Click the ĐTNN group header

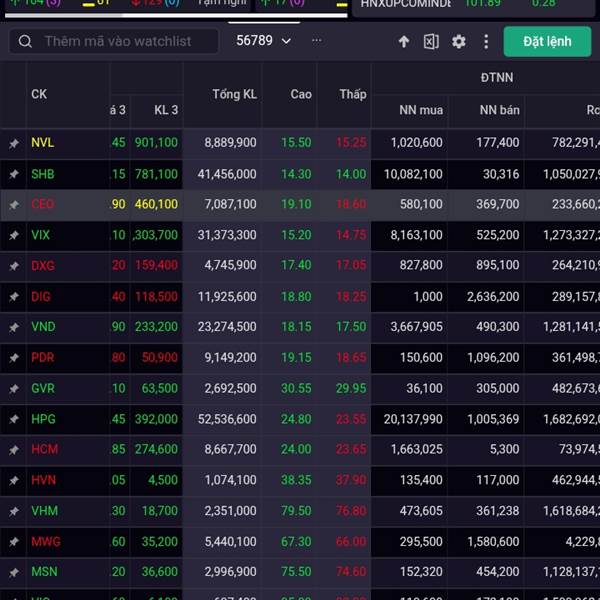(x=497, y=77)
